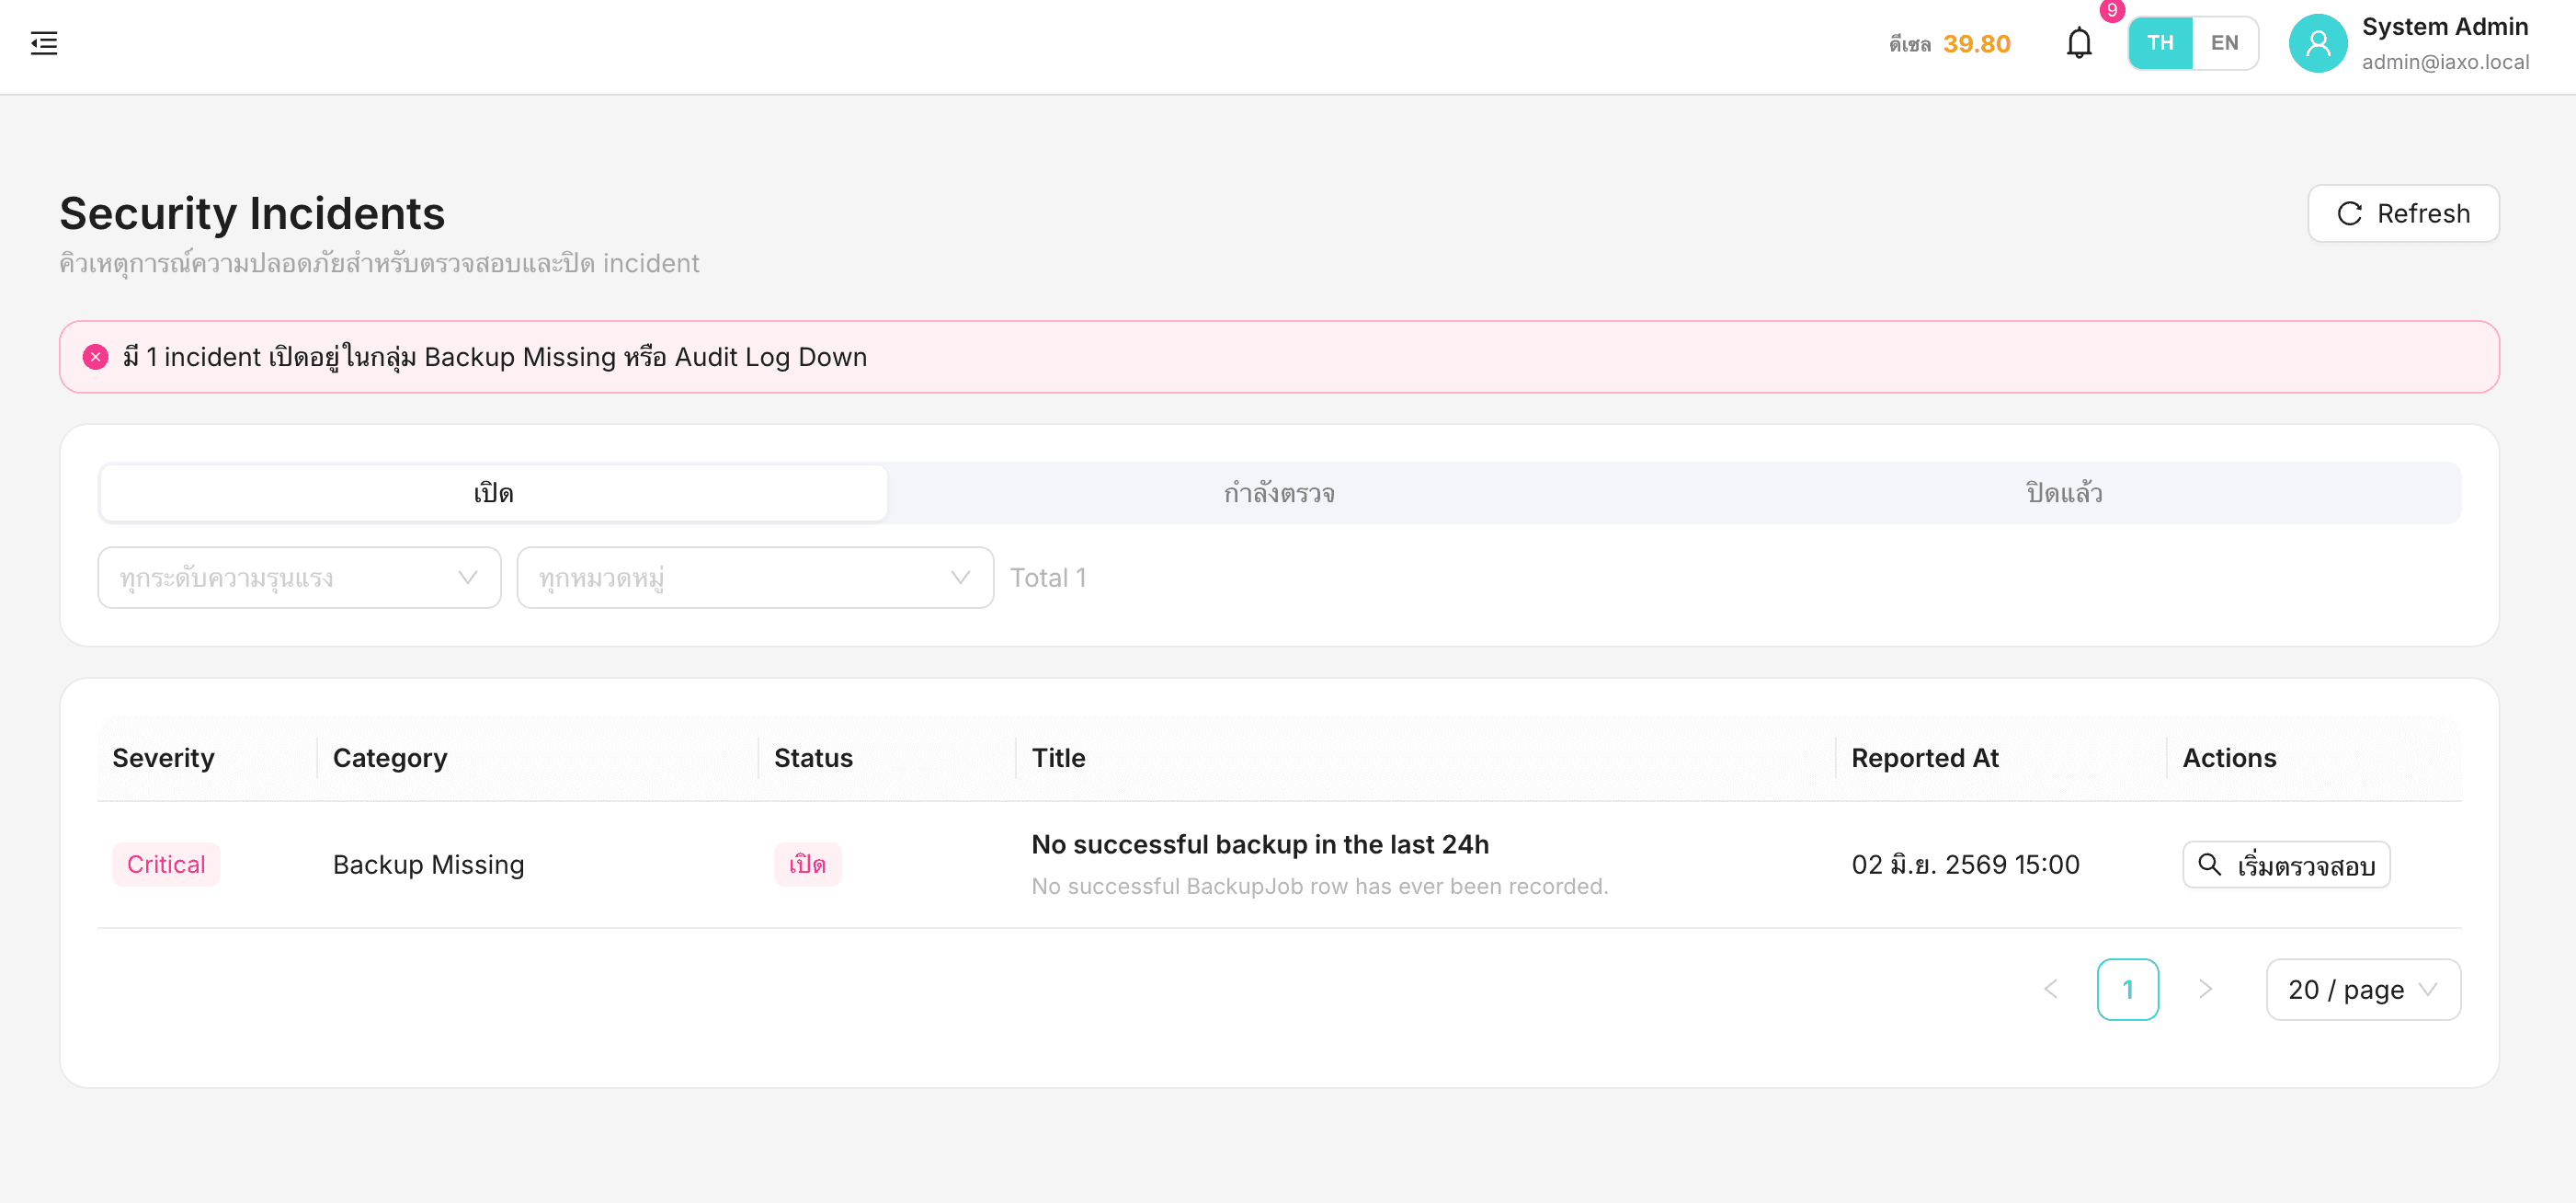
Task: Select the เปิด (open) tab
Action: 493,492
